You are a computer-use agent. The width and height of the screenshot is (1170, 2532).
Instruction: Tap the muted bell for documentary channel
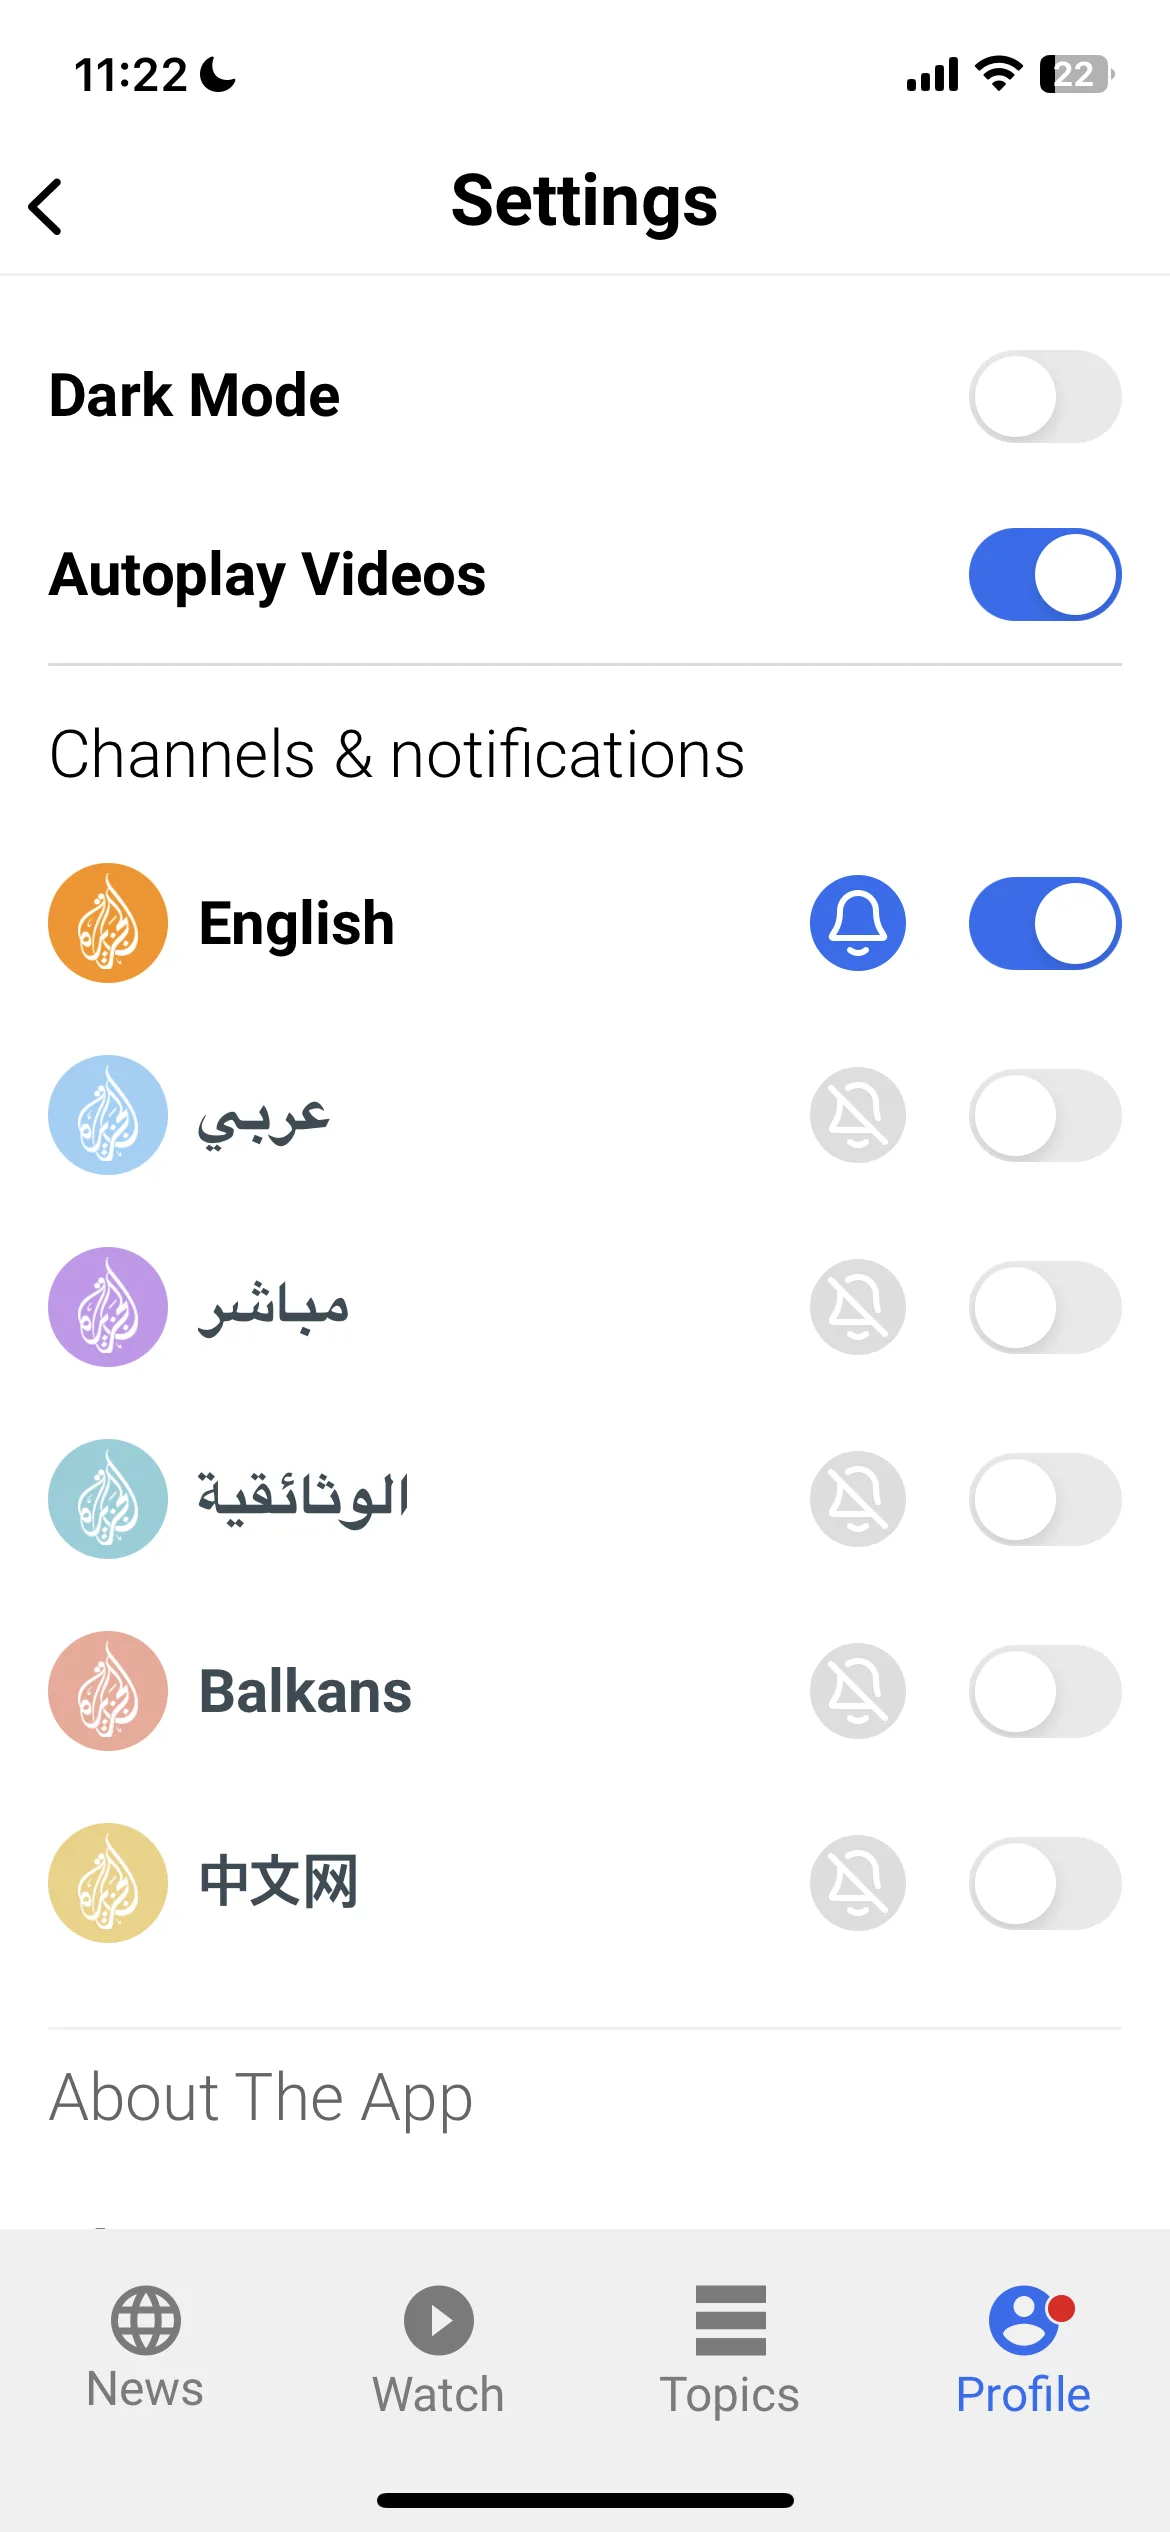point(858,1499)
